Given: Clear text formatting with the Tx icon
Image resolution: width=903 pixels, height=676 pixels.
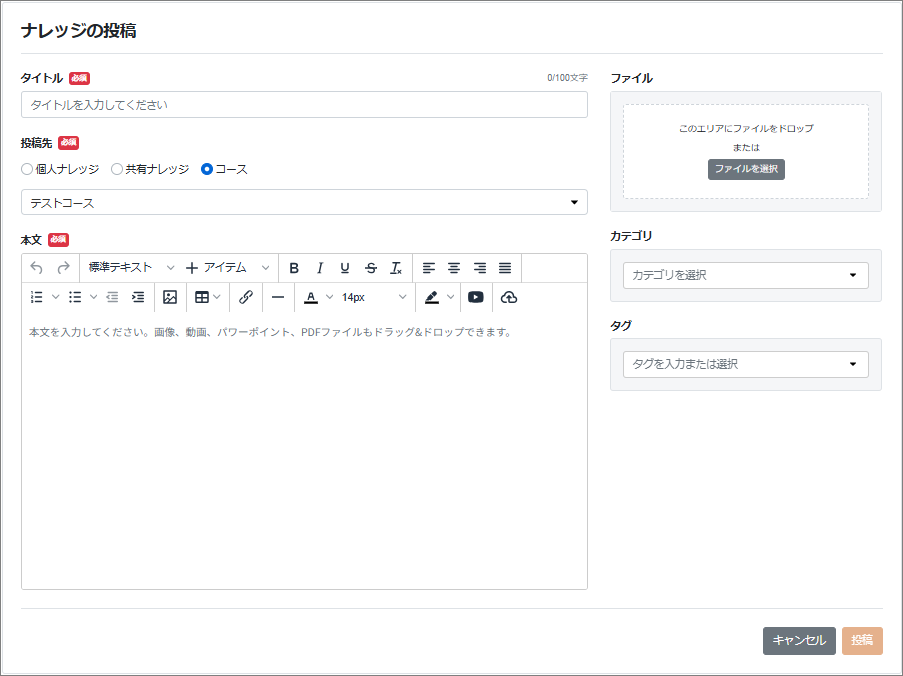Looking at the screenshot, I should (x=396, y=268).
